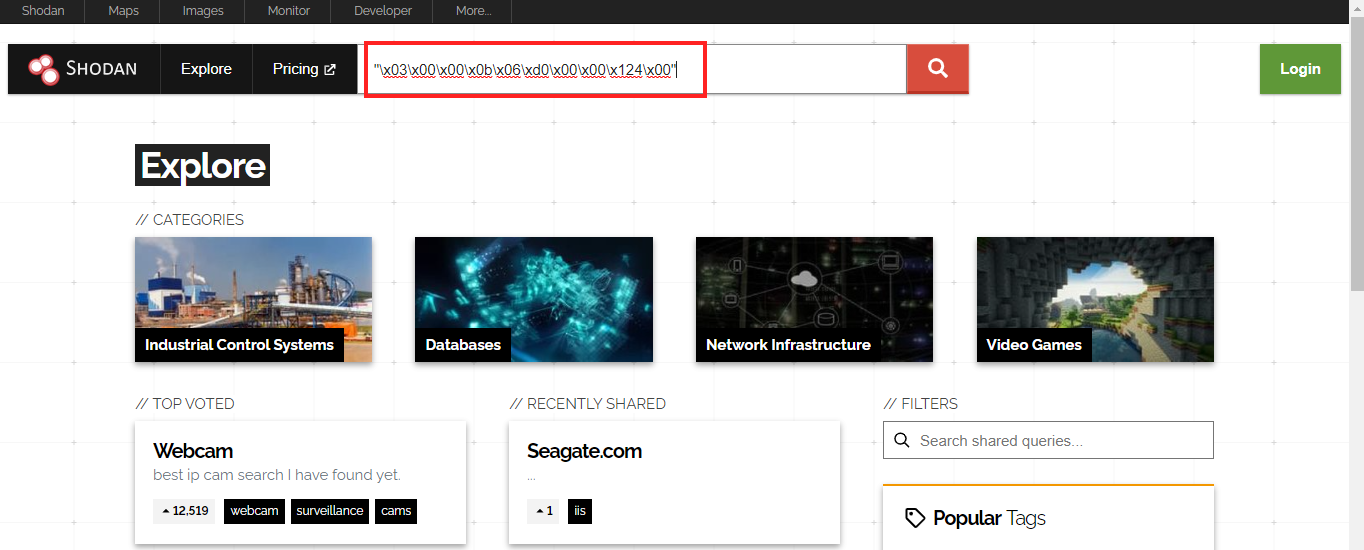
Task: Open the Shodan tab in the top bar
Action: [x=43, y=11]
